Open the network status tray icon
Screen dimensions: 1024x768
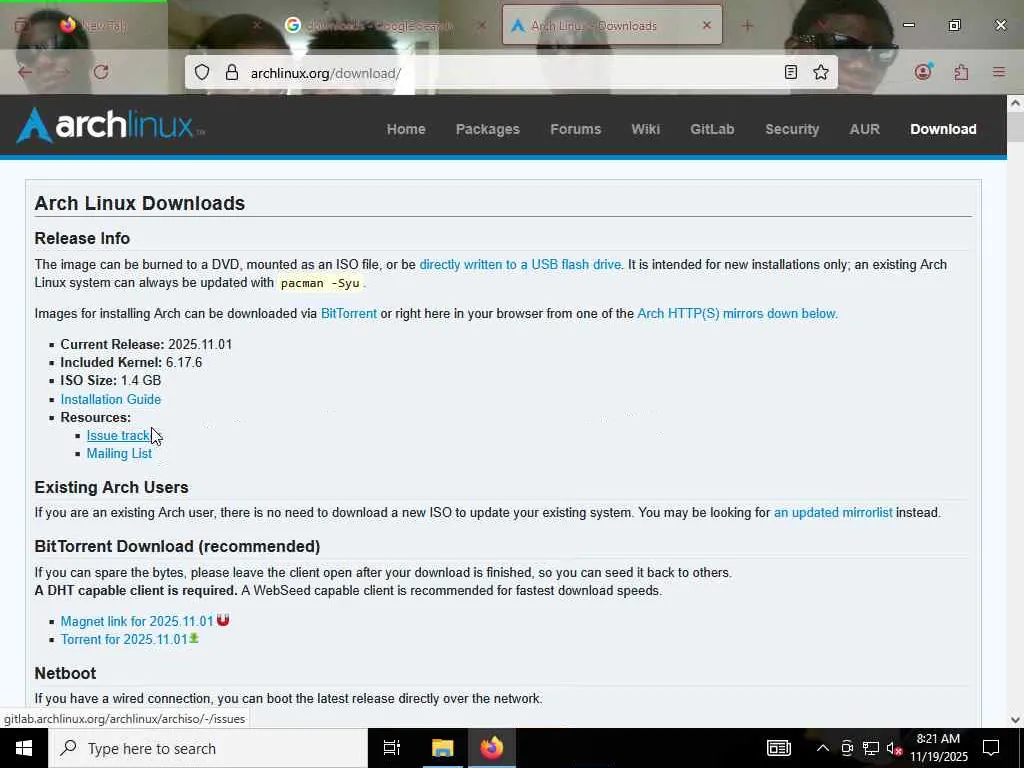(871, 748)
